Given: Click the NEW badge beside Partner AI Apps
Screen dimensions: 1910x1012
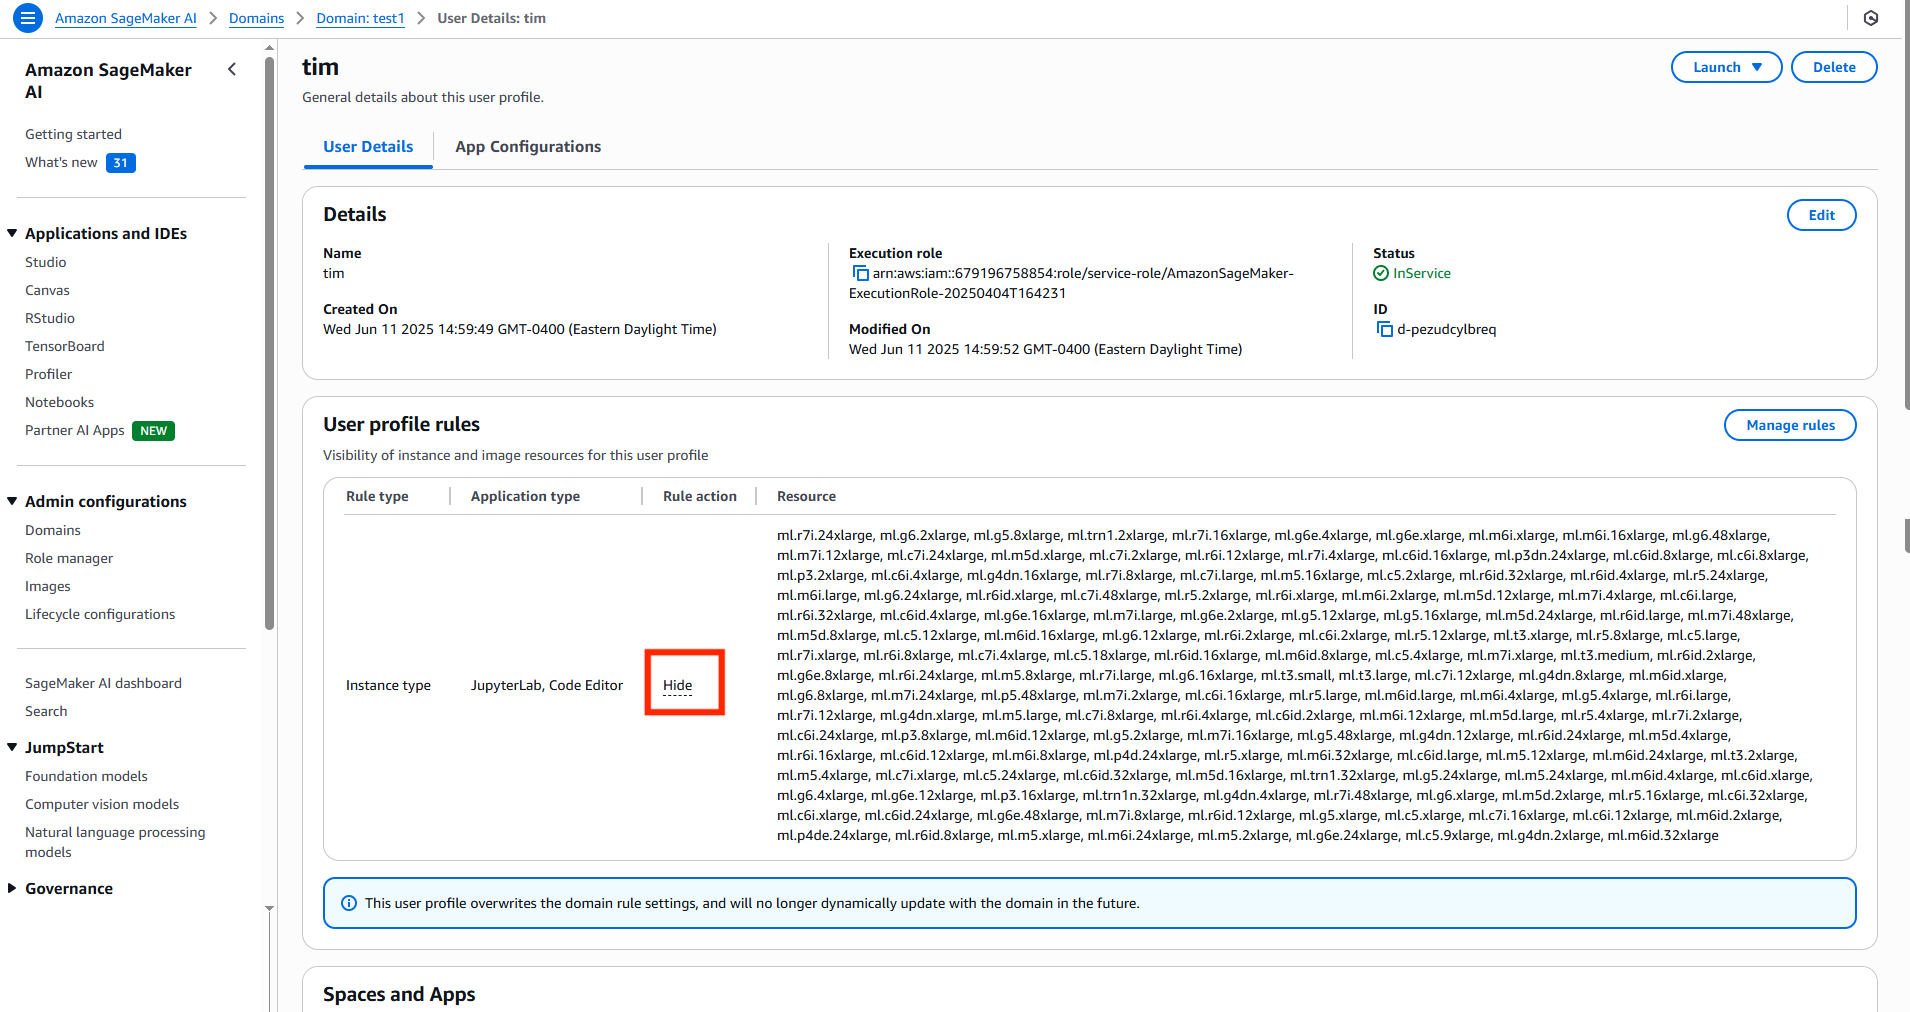Looking at the screenshot, I should click(x=154, y=431).
